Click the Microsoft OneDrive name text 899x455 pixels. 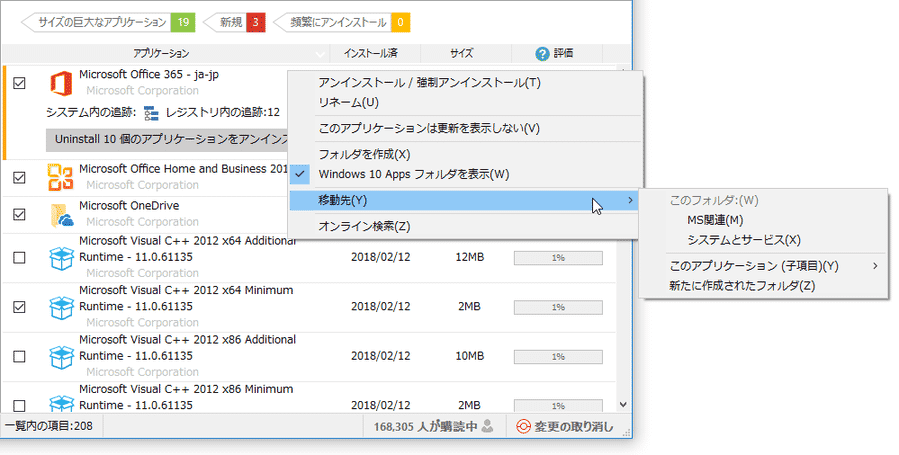pos(129,206)
